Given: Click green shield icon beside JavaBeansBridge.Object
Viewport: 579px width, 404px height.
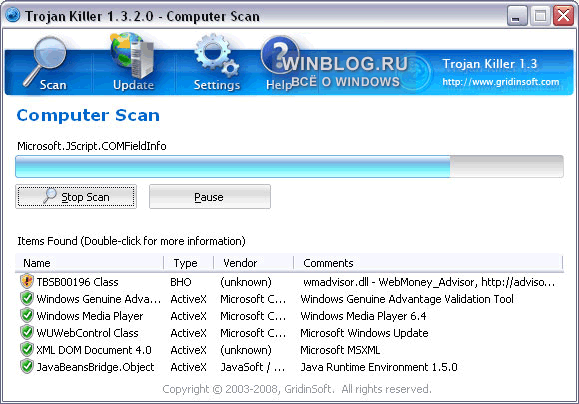Looking at the screenshot, I should tap(27, 366).
